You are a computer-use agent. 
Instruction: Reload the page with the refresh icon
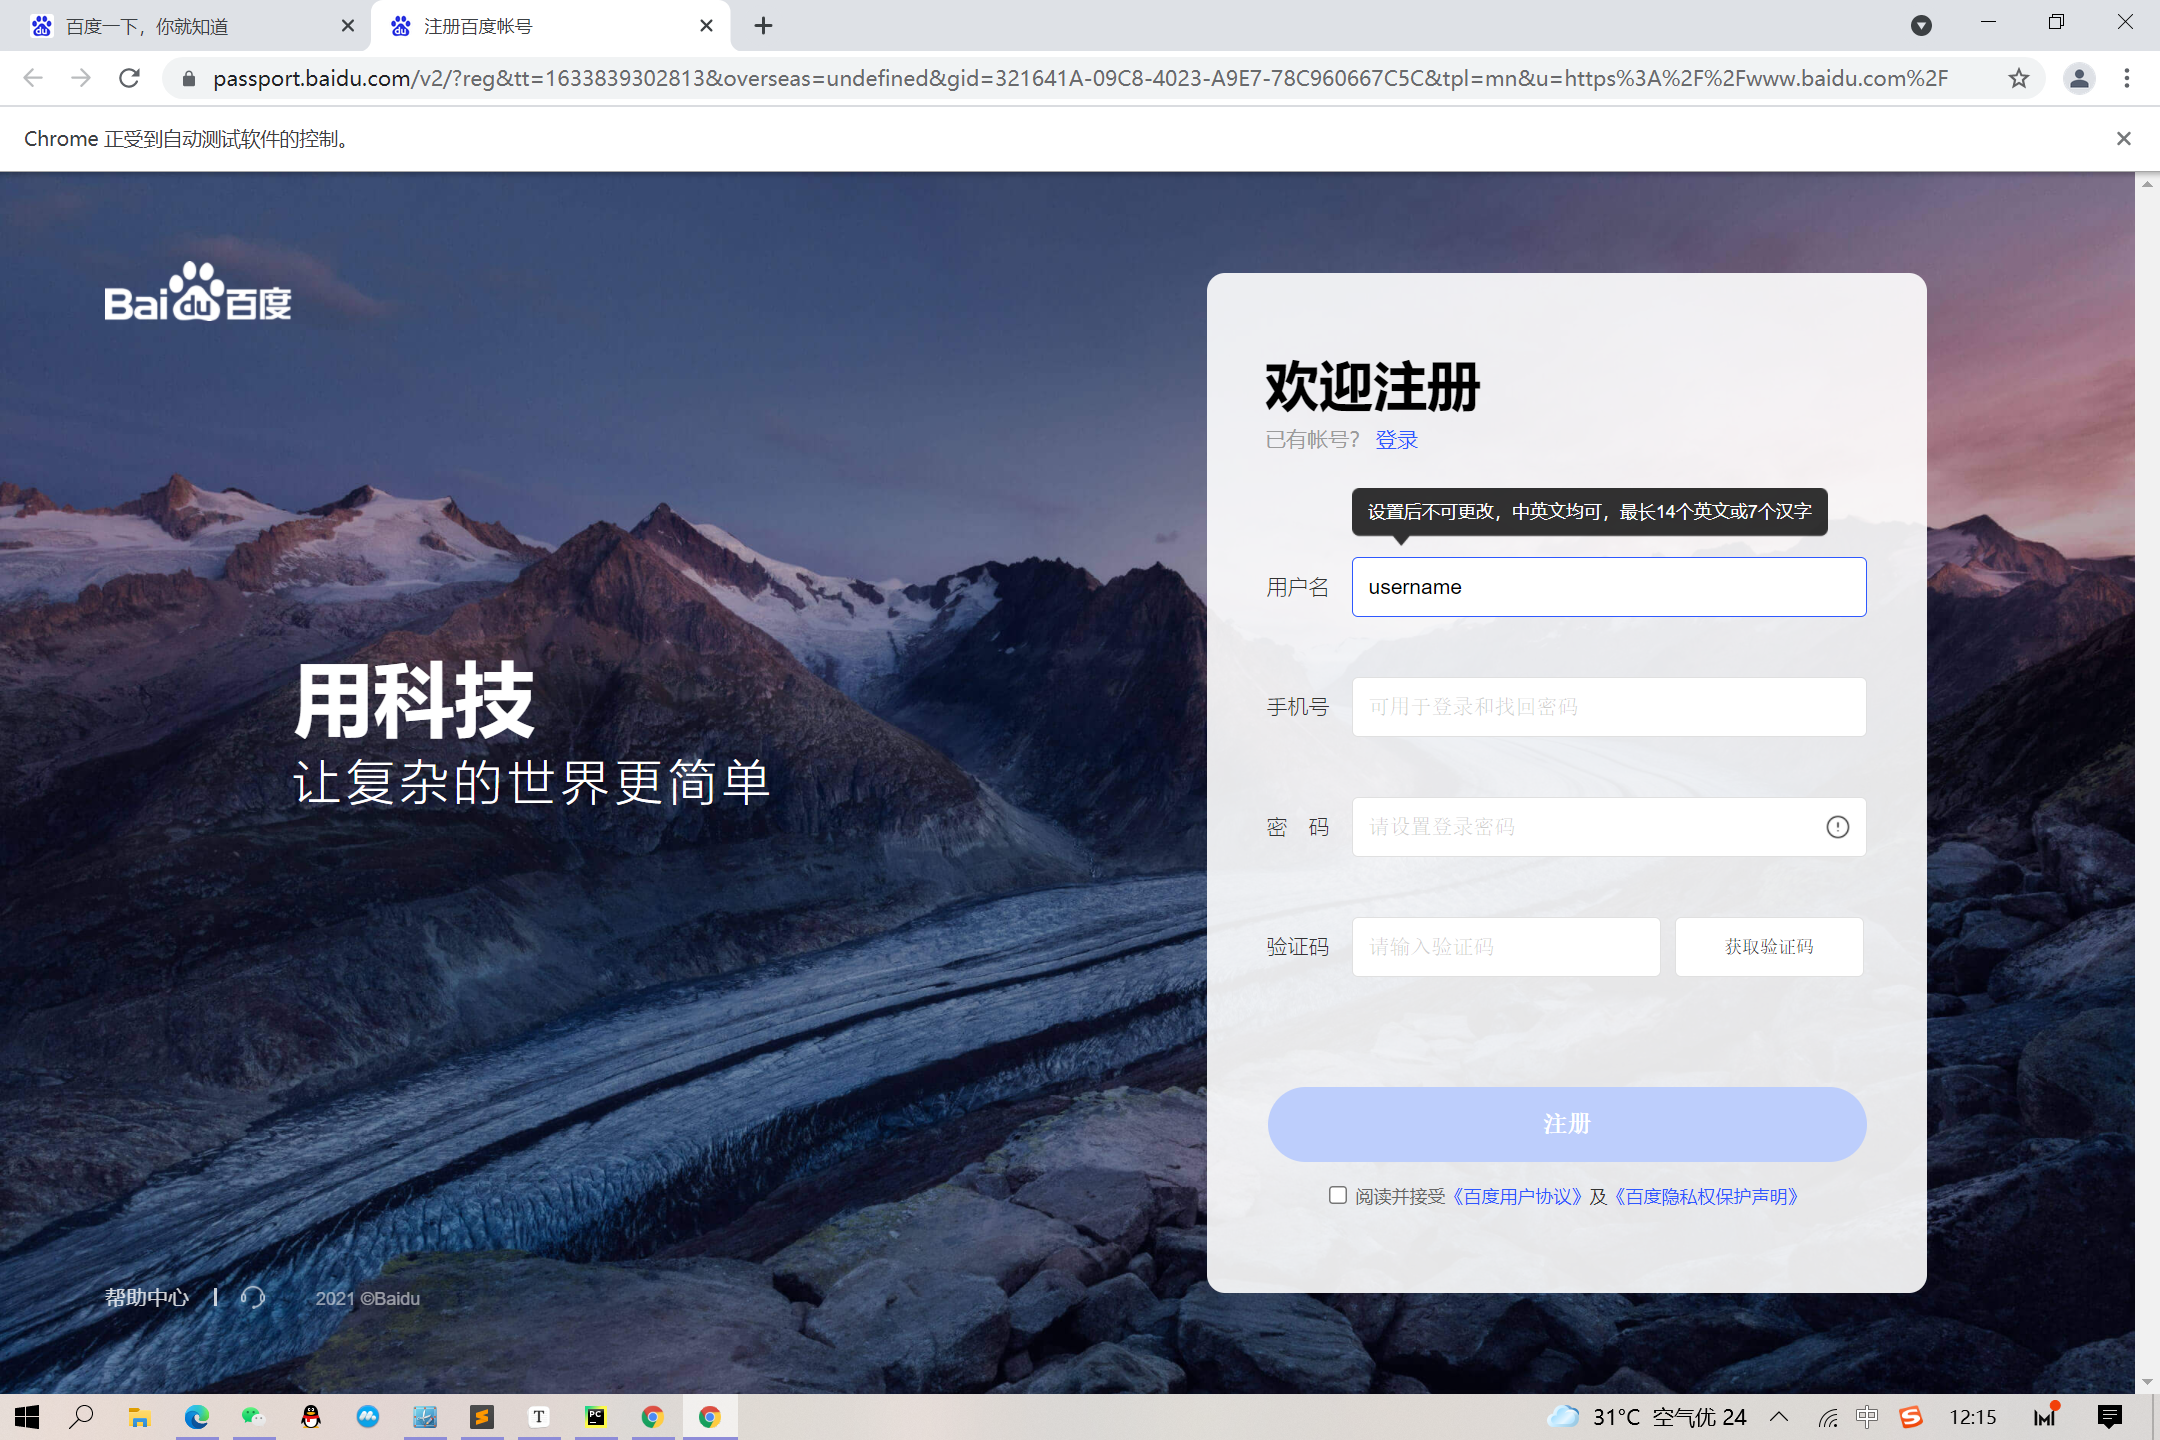pos(129,78)
